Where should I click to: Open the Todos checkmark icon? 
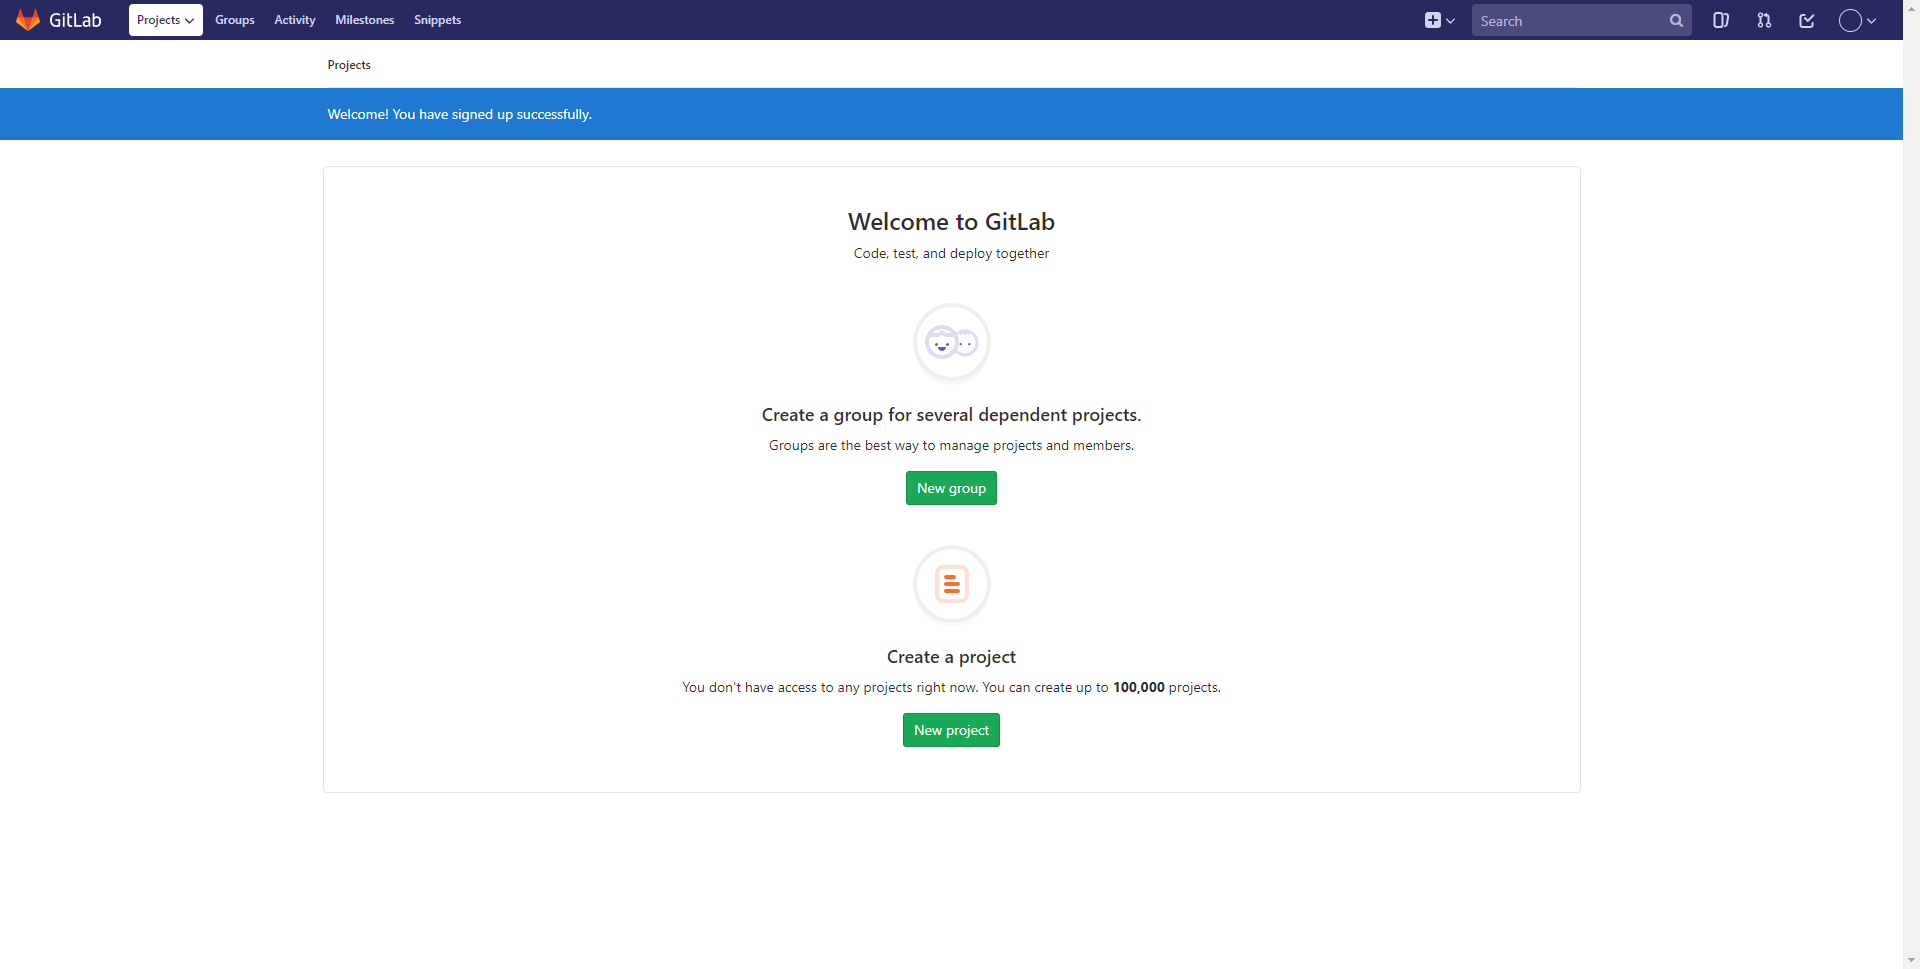[x=1807, y=20]
